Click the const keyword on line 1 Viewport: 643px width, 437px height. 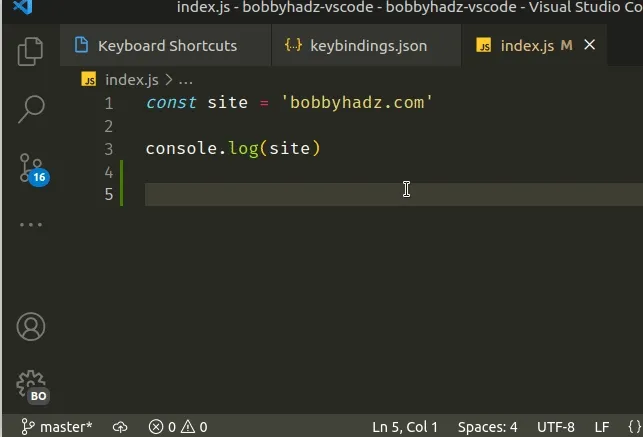(171, 102)
